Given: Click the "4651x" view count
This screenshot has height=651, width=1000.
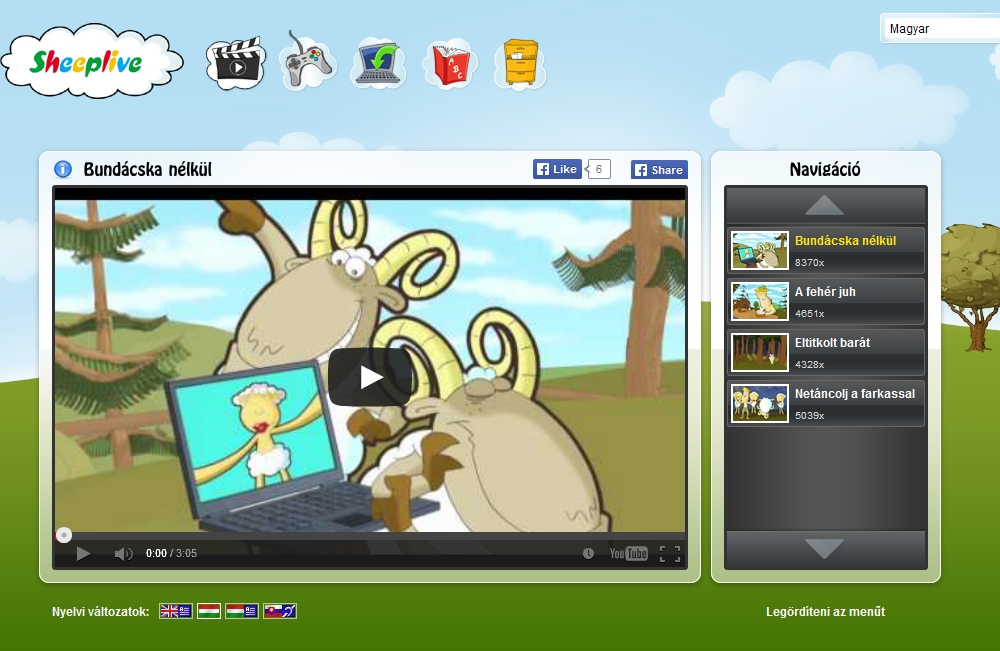Looking at the screenshot, I should 809,314.
